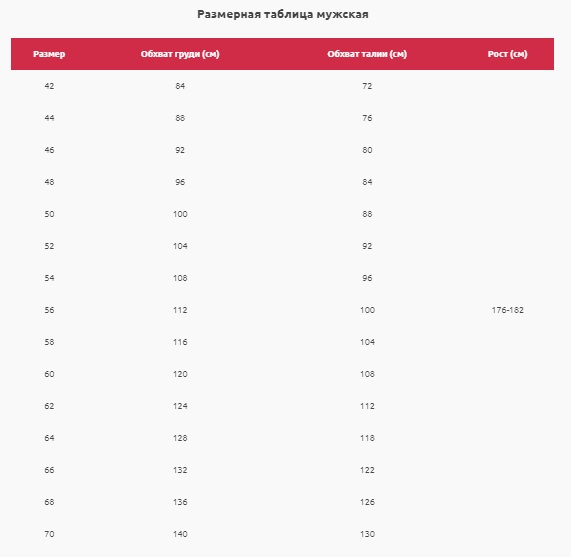Select the size 46 cell
Screen dimensions: 571x557
49,150
